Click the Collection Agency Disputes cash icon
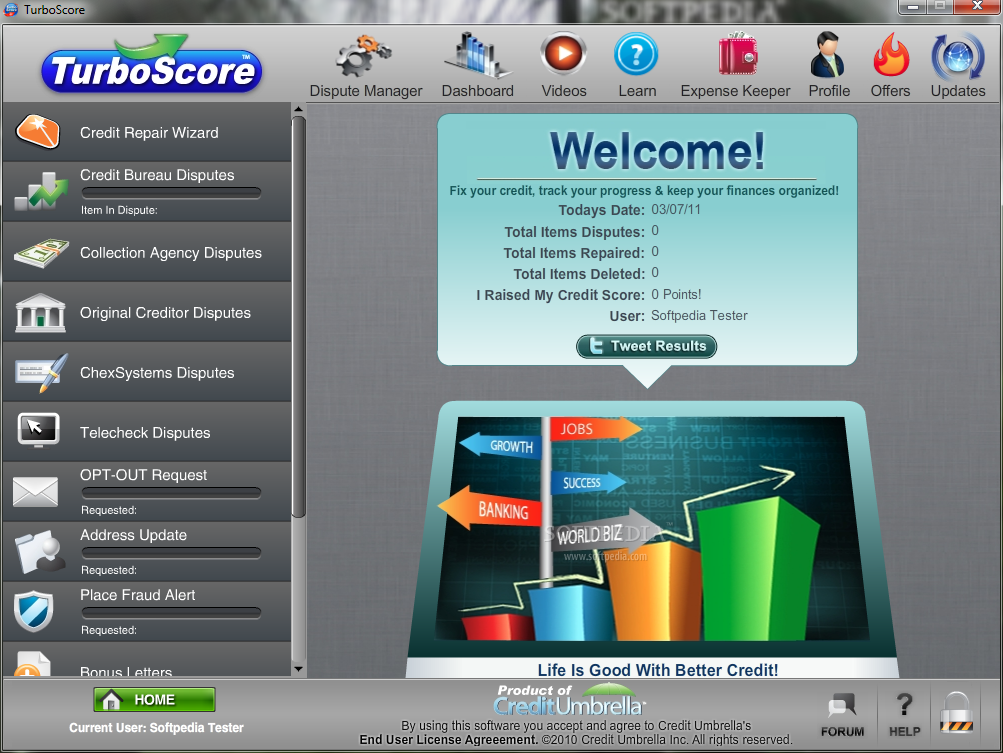The width and height of the screenshot is (1003, 753). (x=42, y=253)
